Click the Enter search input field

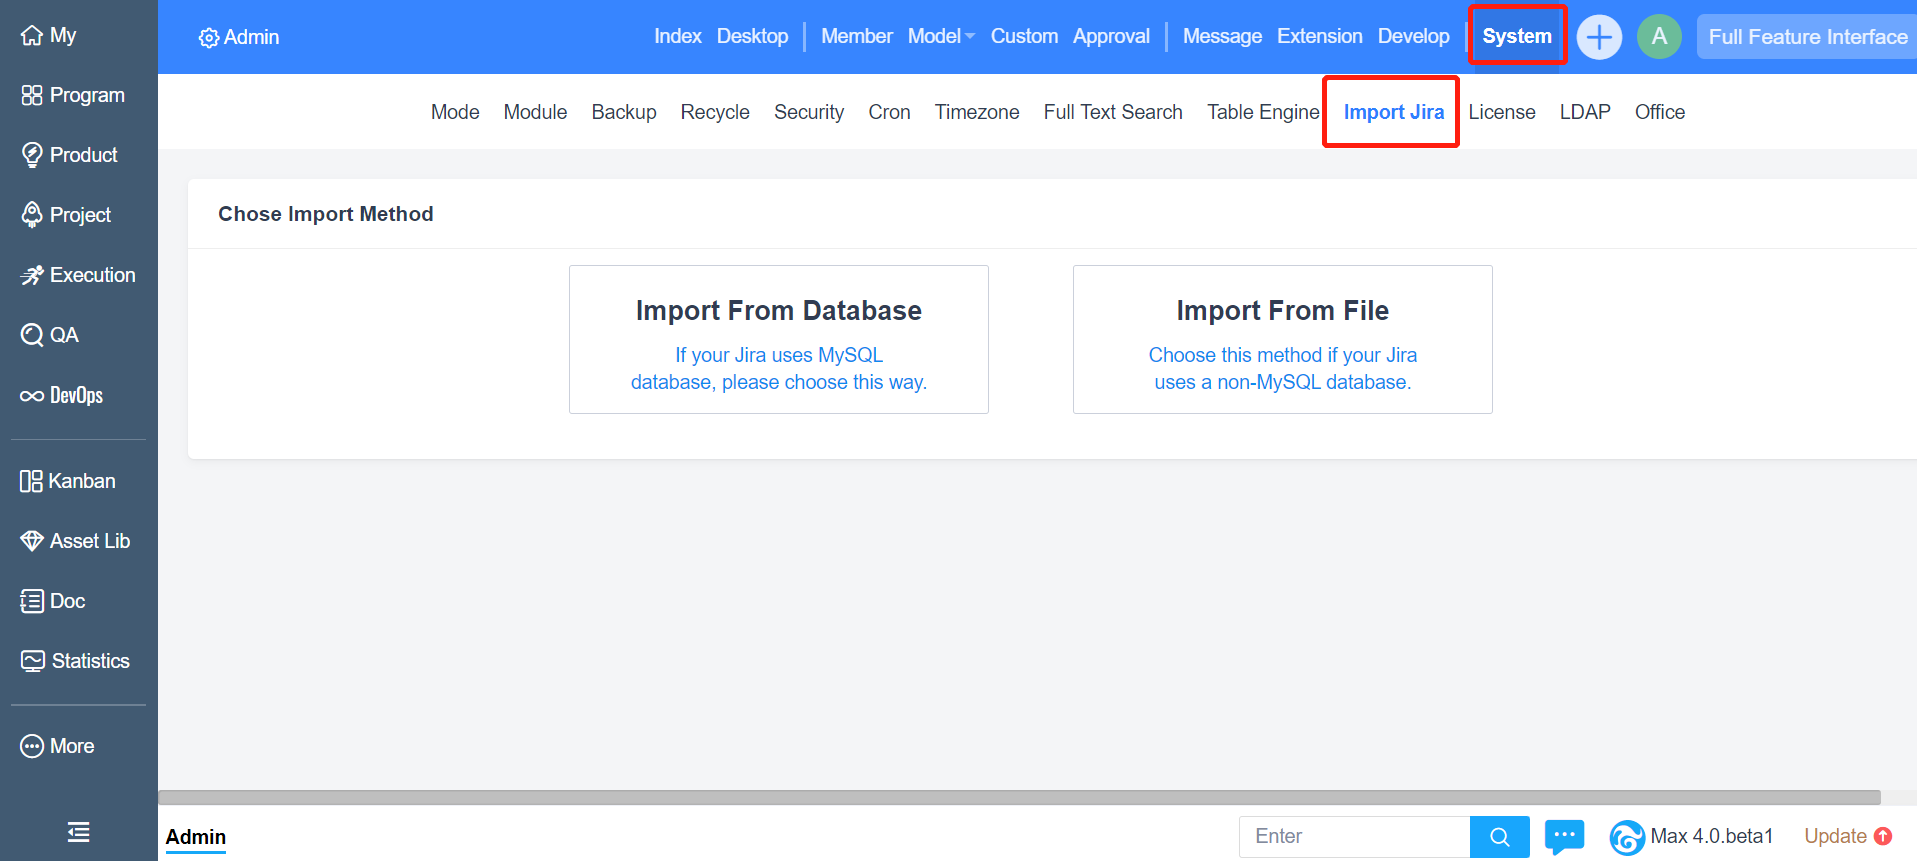point(1353,836)
